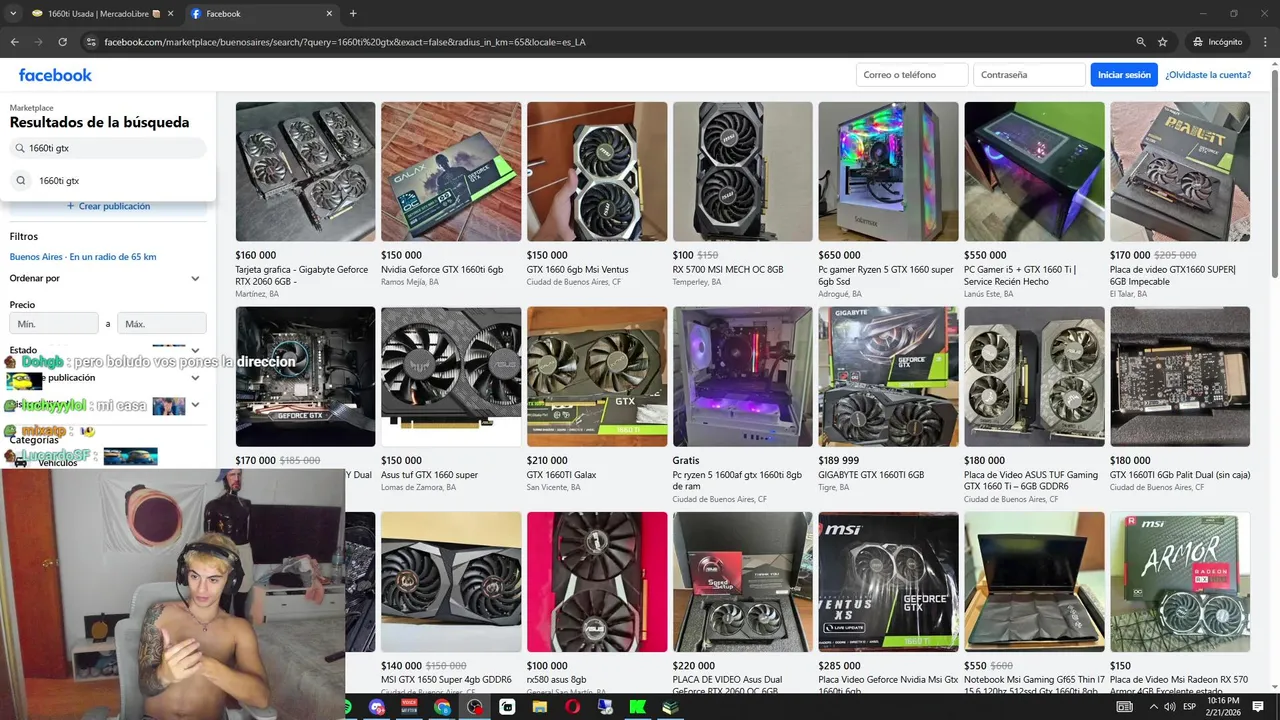Open the Kick app in taskbar
This screenshot has width=1280, height=720.
(x=637, y=707)
